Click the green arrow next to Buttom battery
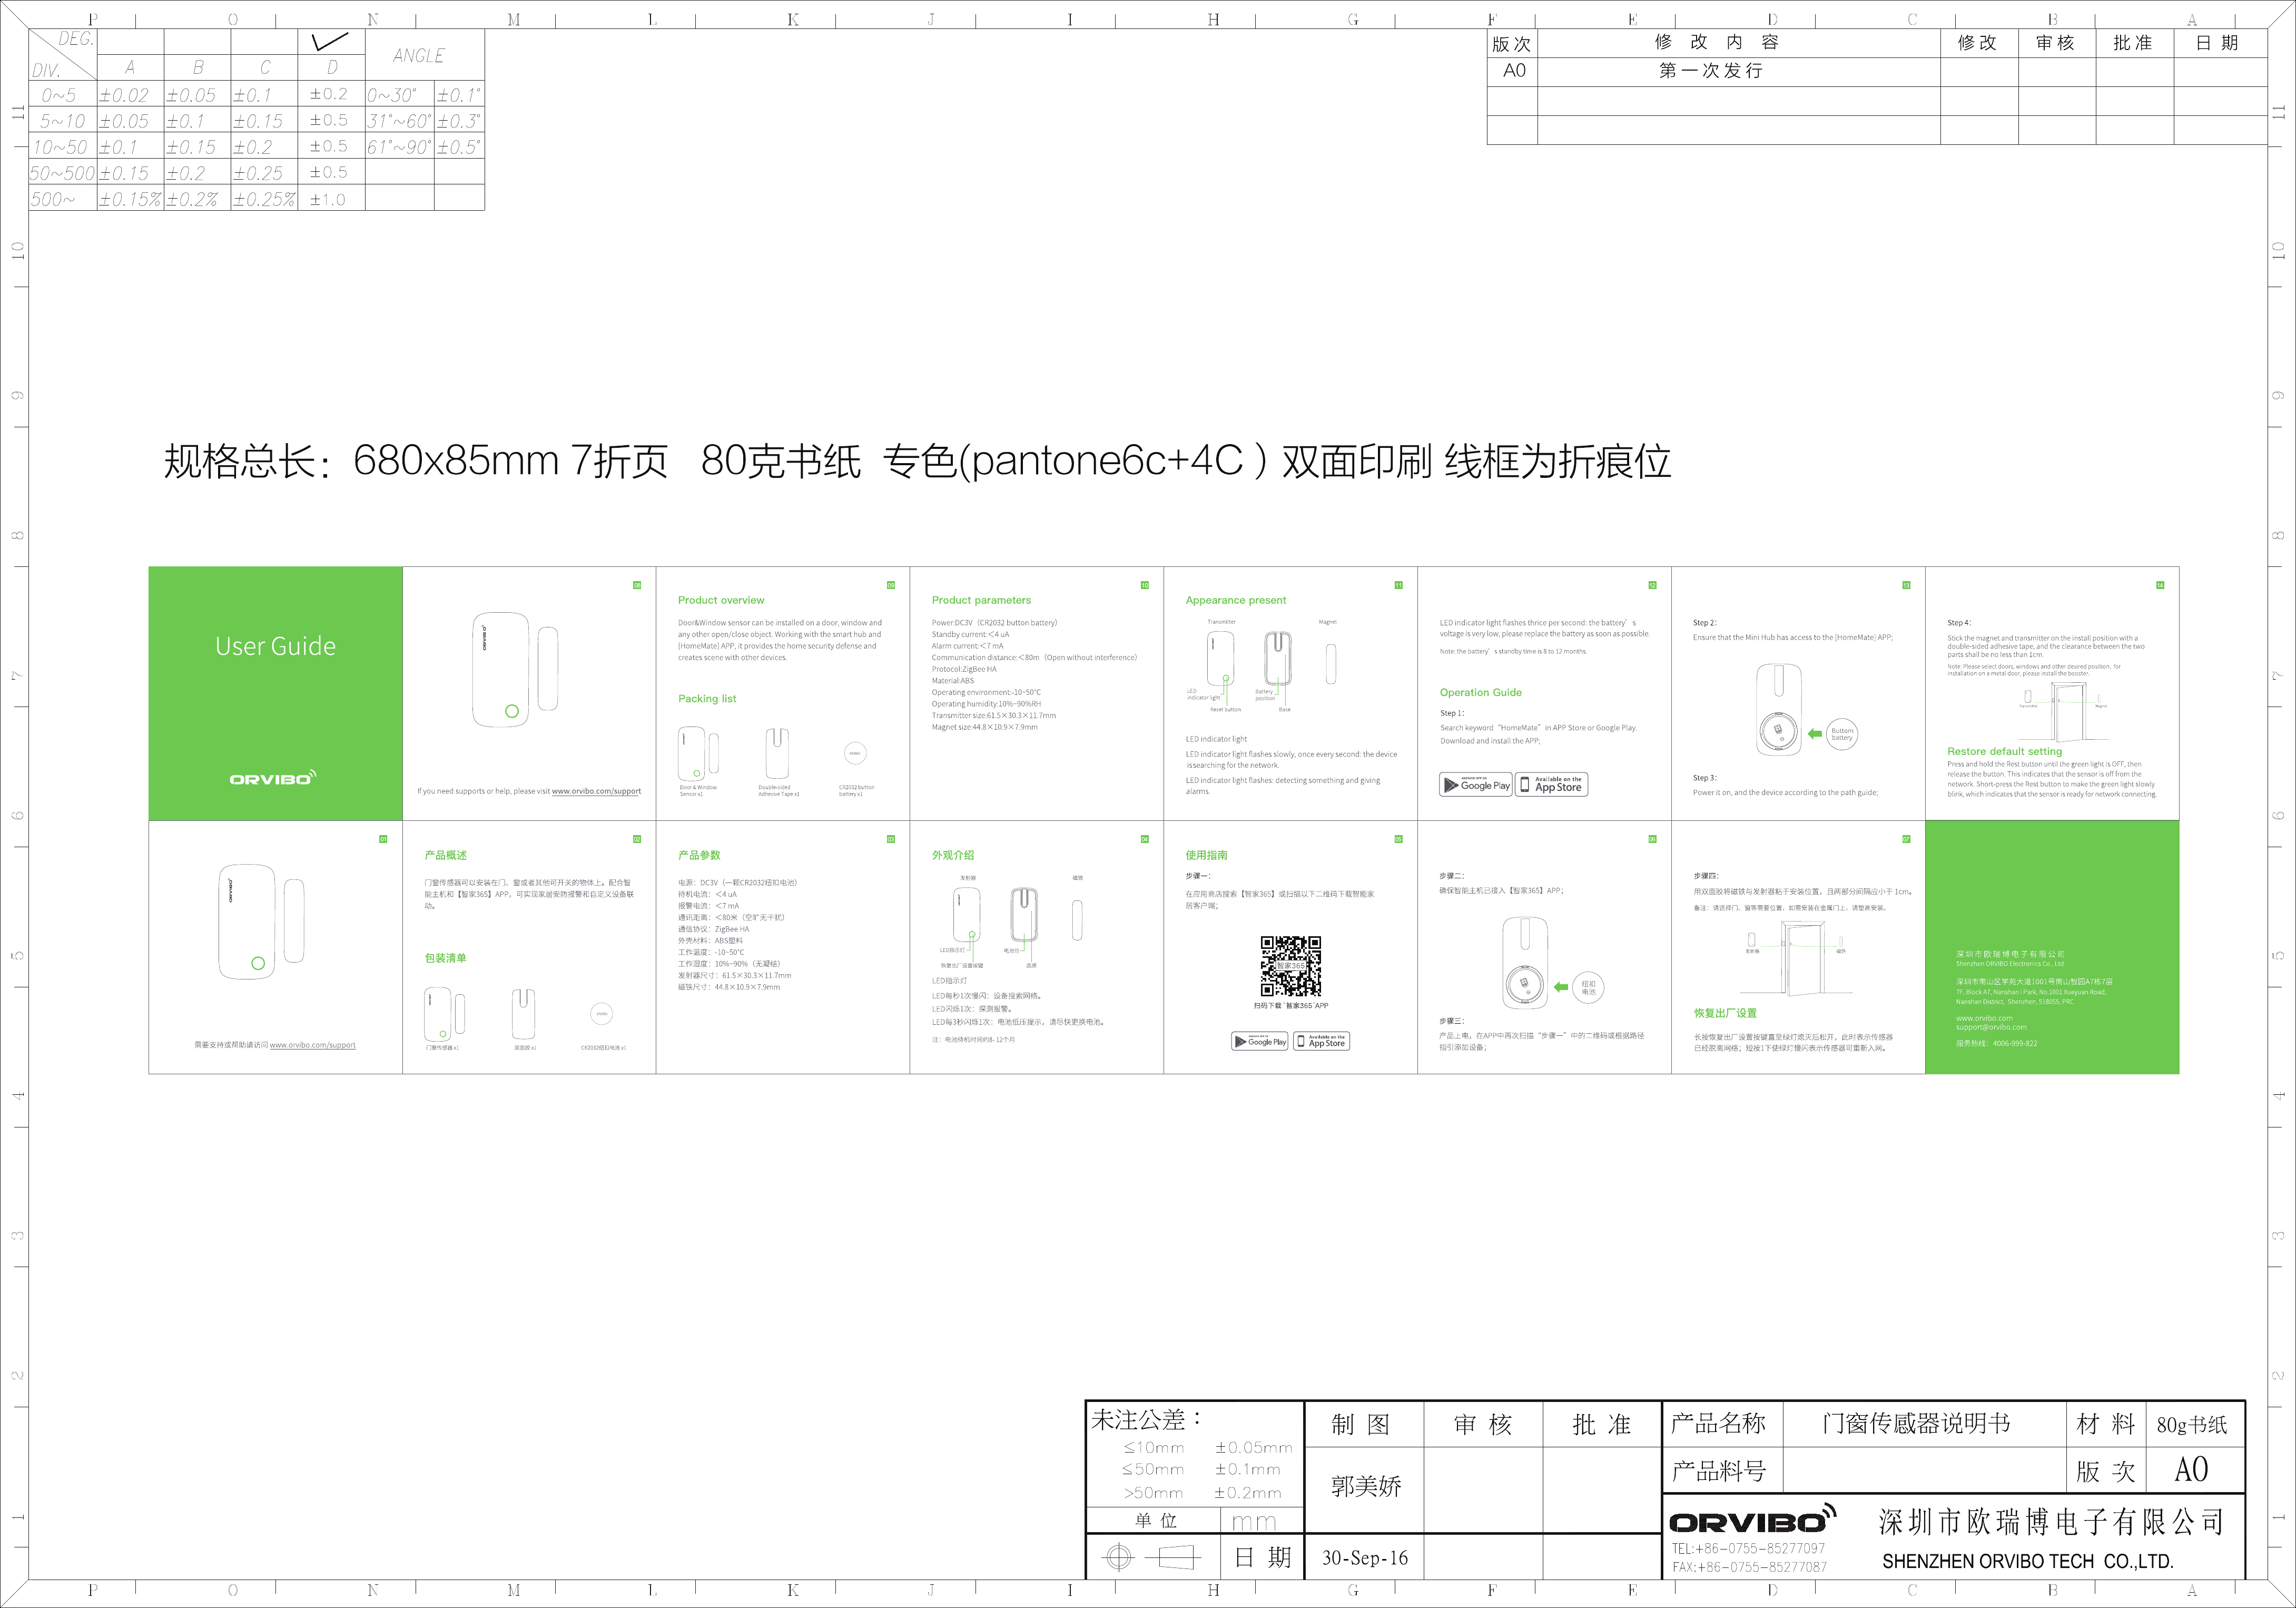Screen dimensions: 2296x1608 coord(1815,734)
